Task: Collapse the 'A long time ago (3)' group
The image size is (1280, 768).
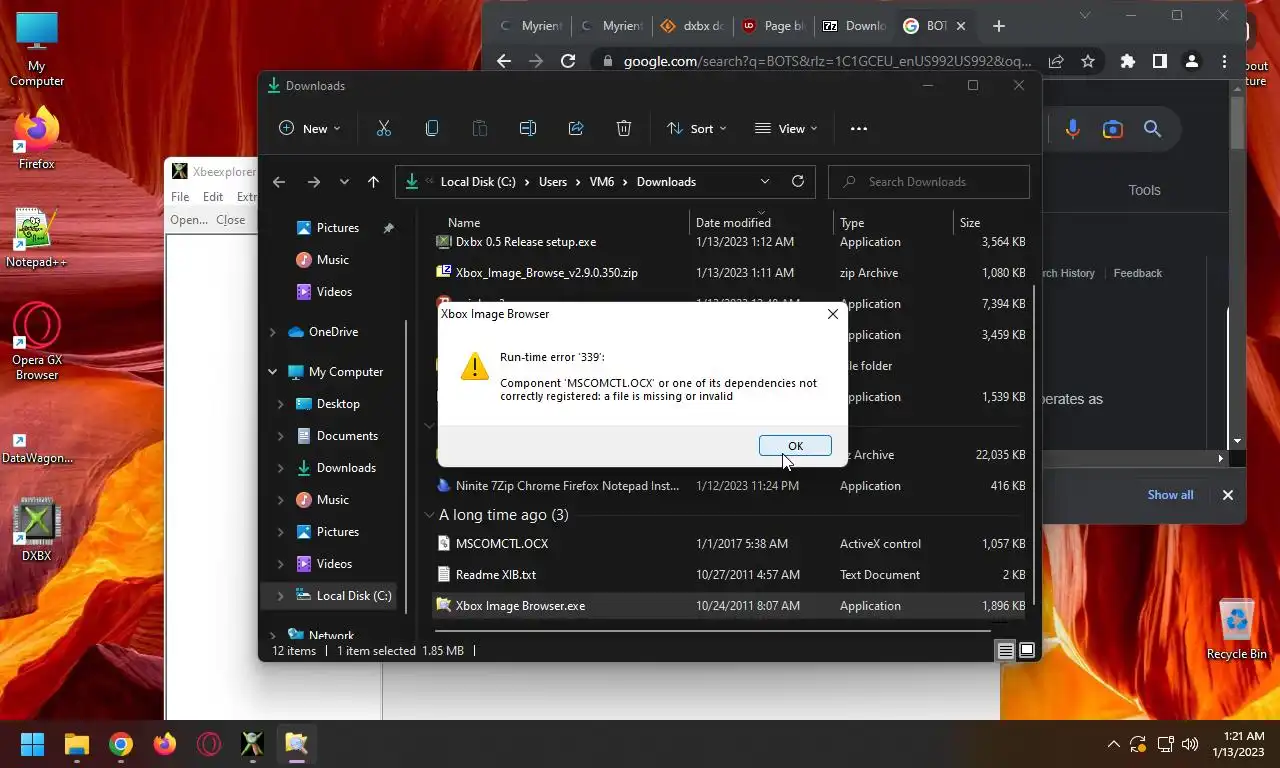Action: point(429,515)
